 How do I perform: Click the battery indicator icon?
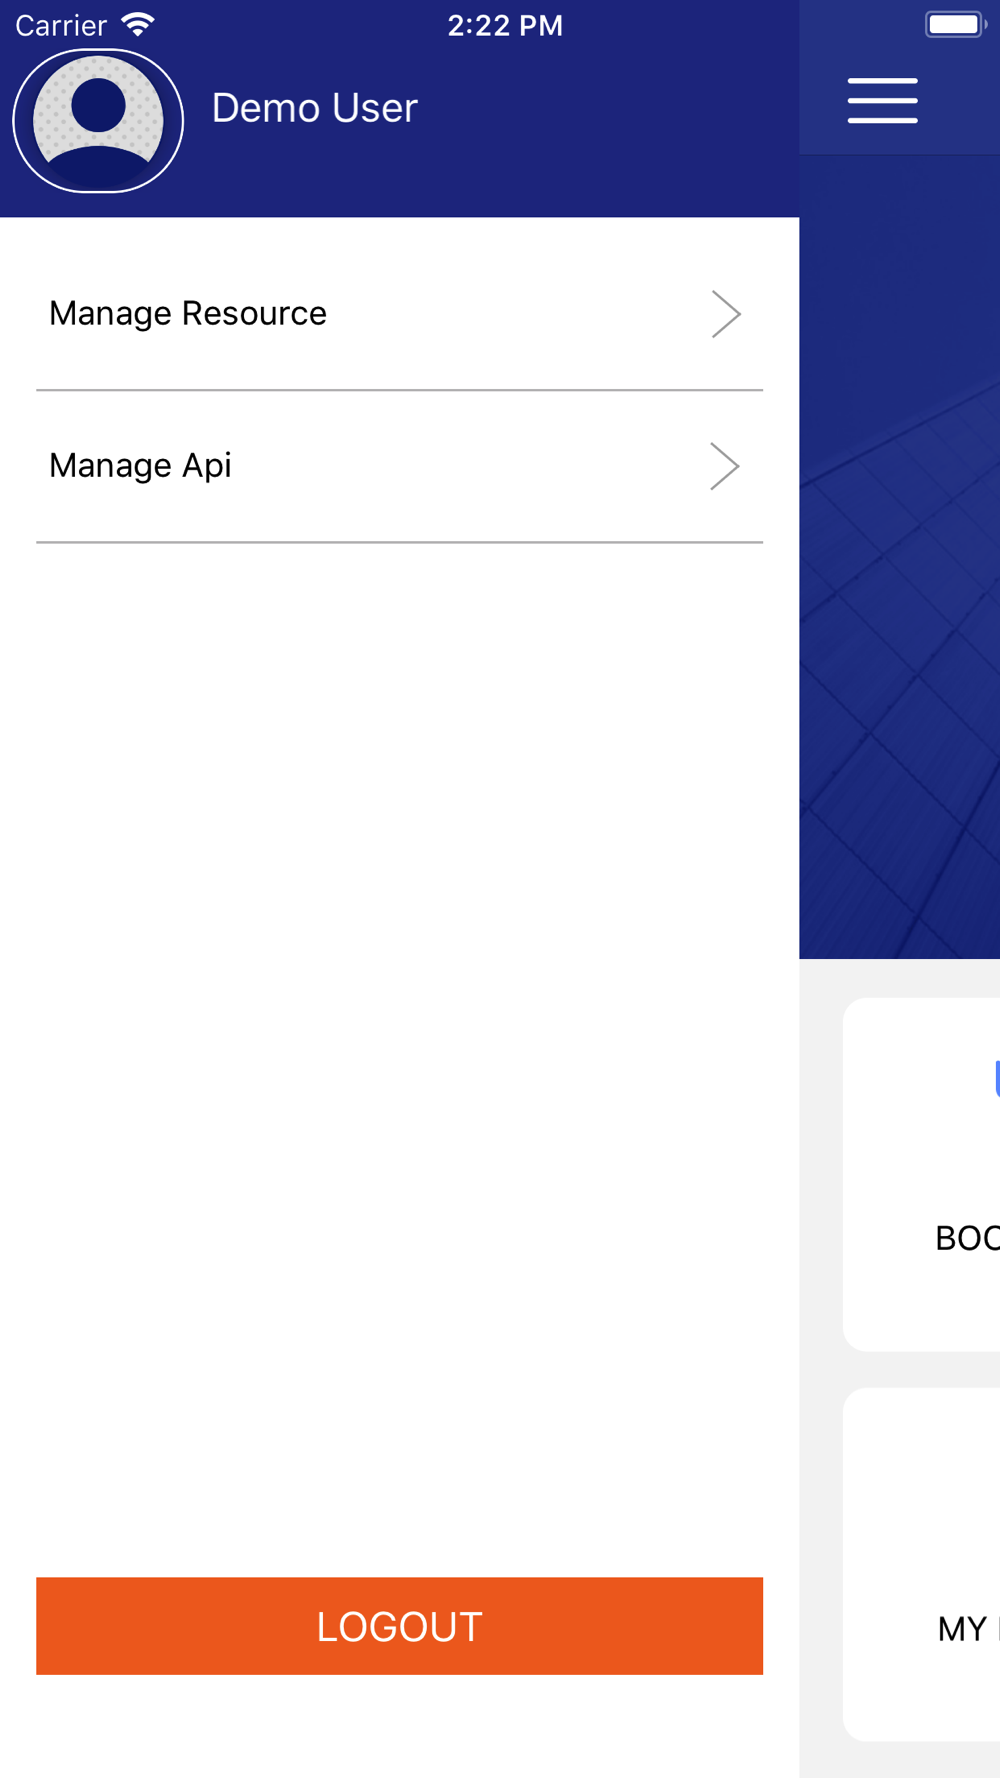tap(955, 24)
